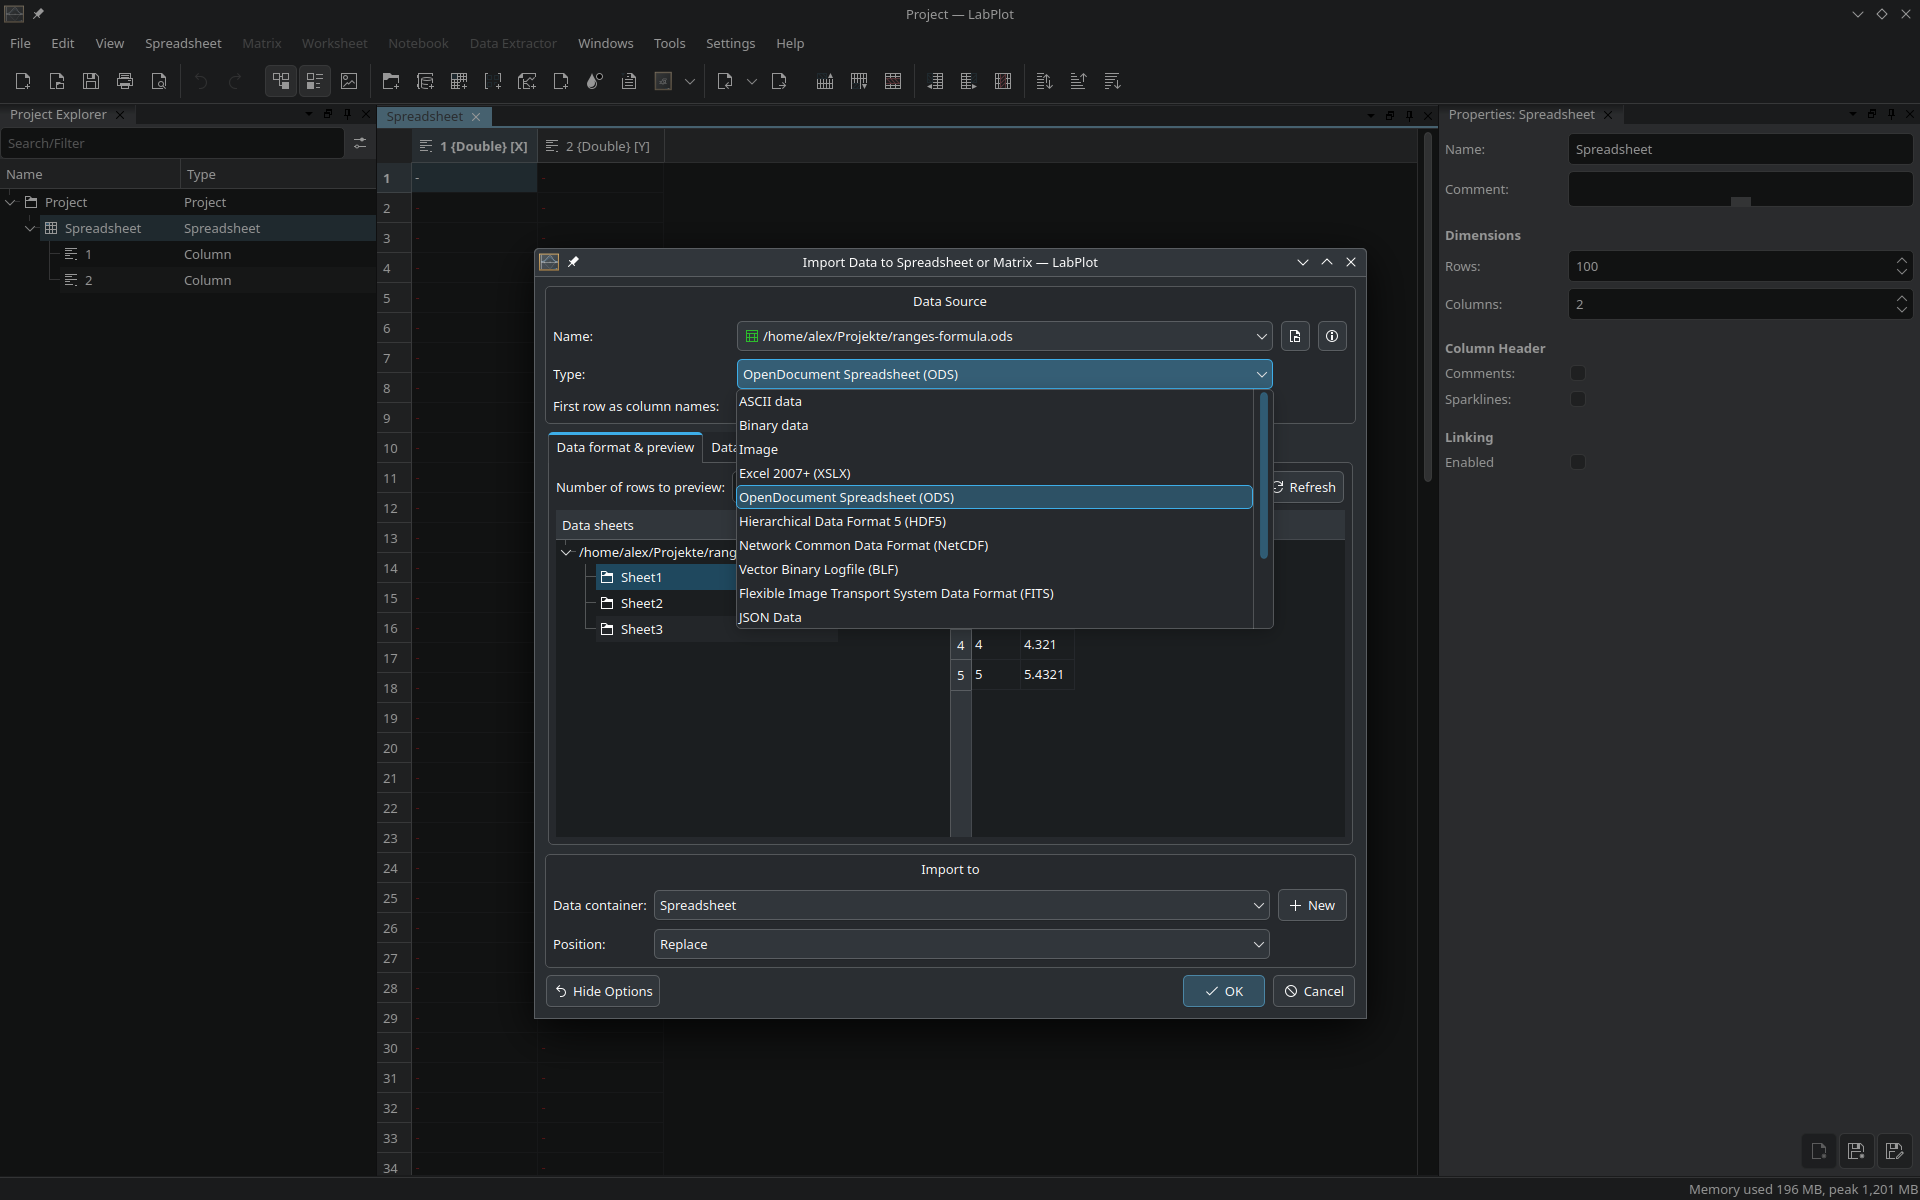Click select file icon beside file path
This screenshot has height=1200, width=1920.
[x=1295, y=336]
